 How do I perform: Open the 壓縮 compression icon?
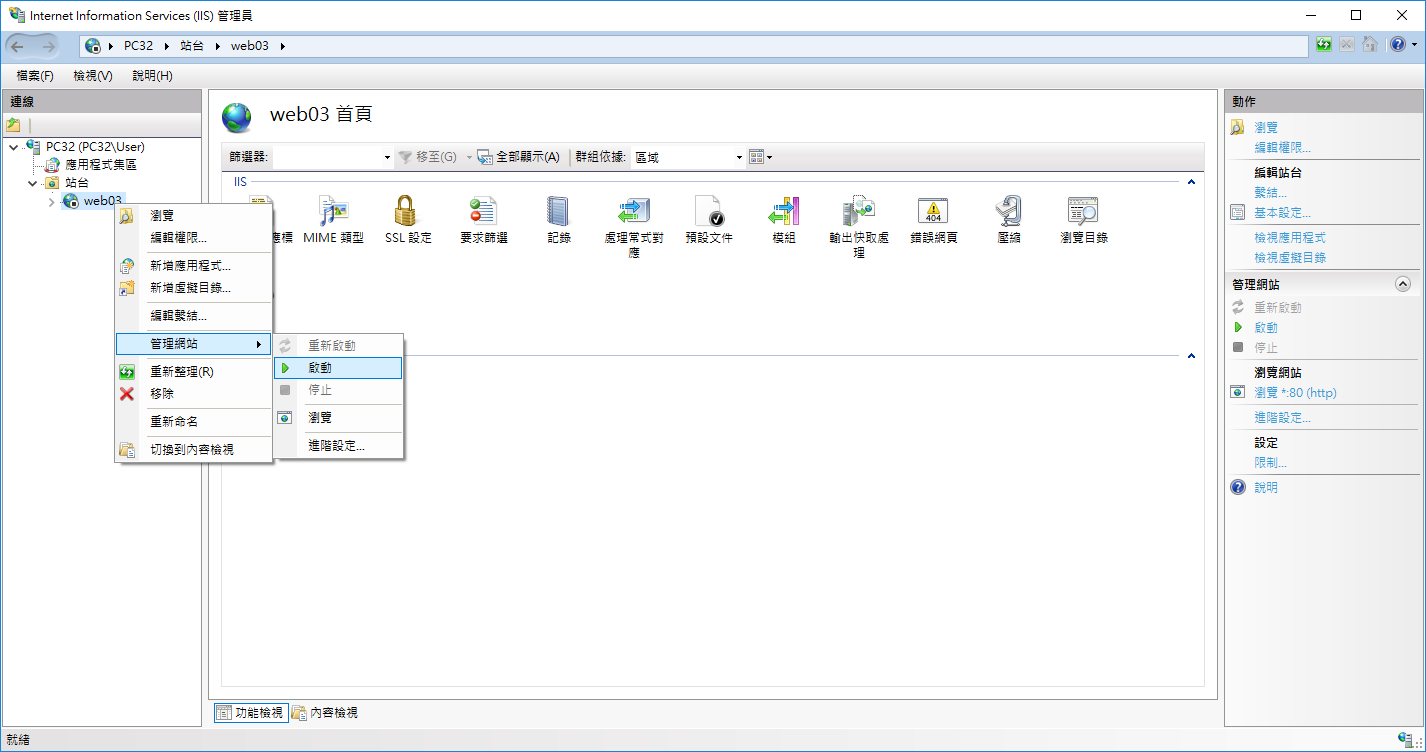pyautogui.click(x=1008, y=212)
